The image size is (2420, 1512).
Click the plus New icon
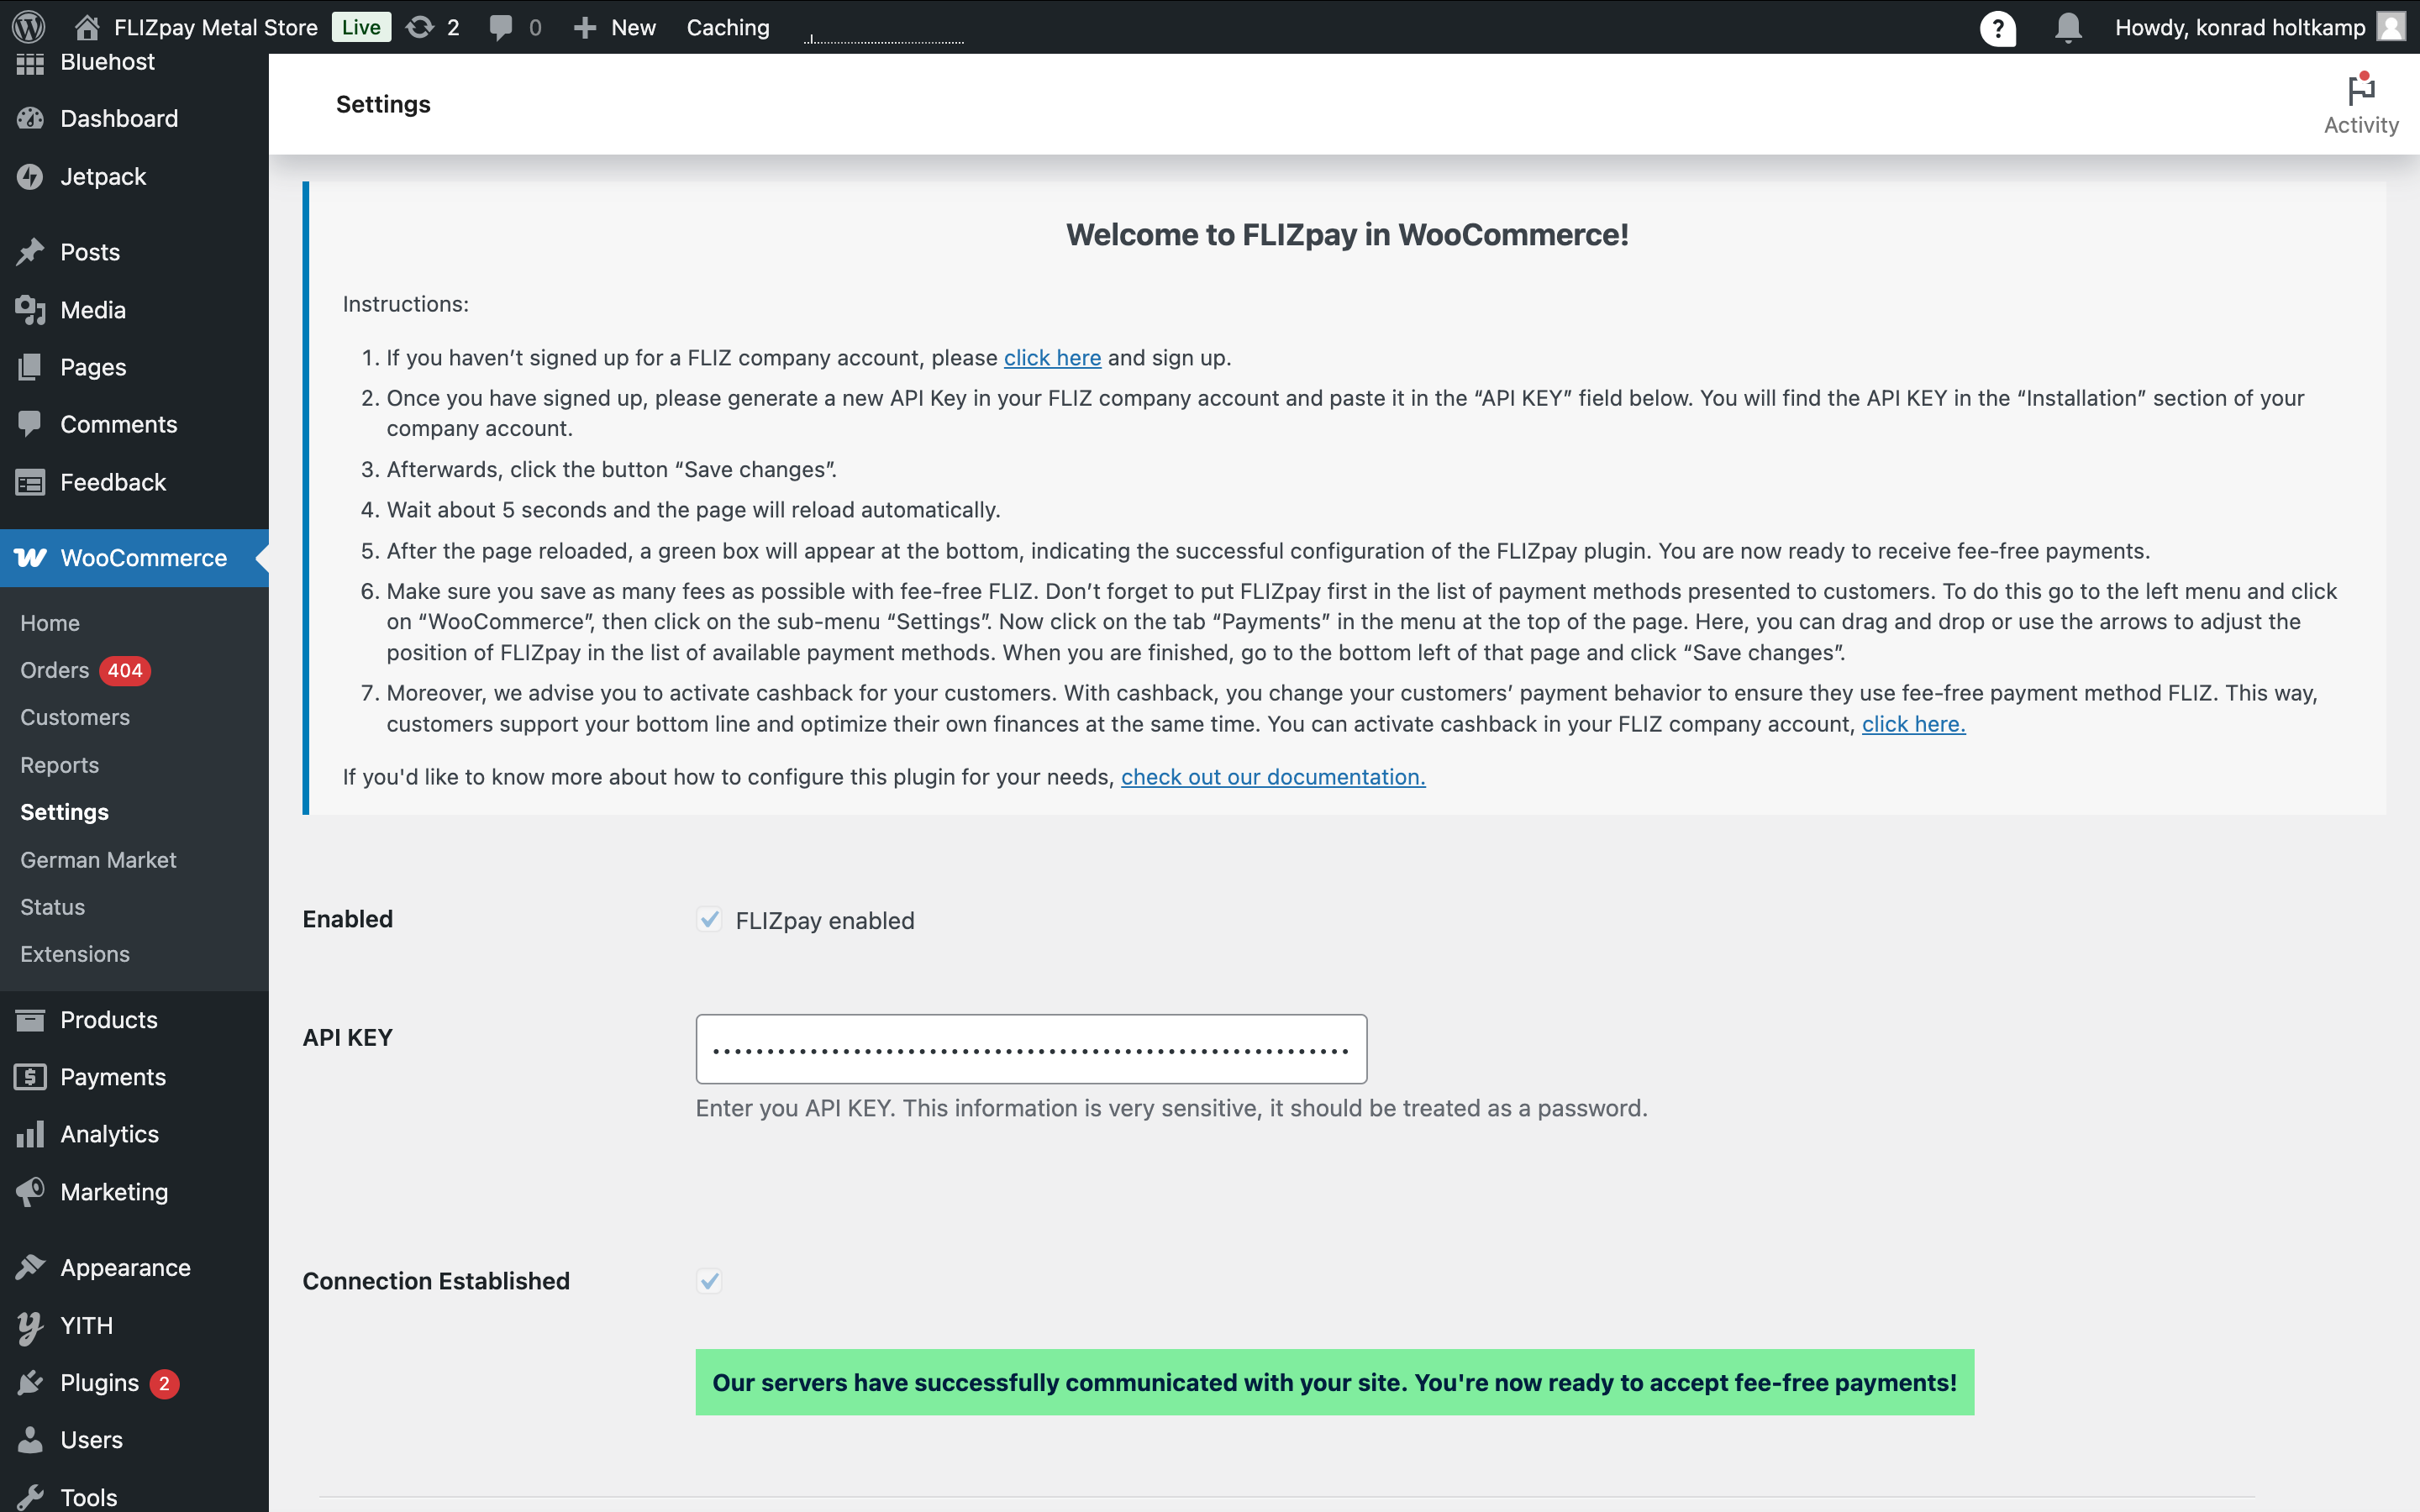(x=585, y=28)
